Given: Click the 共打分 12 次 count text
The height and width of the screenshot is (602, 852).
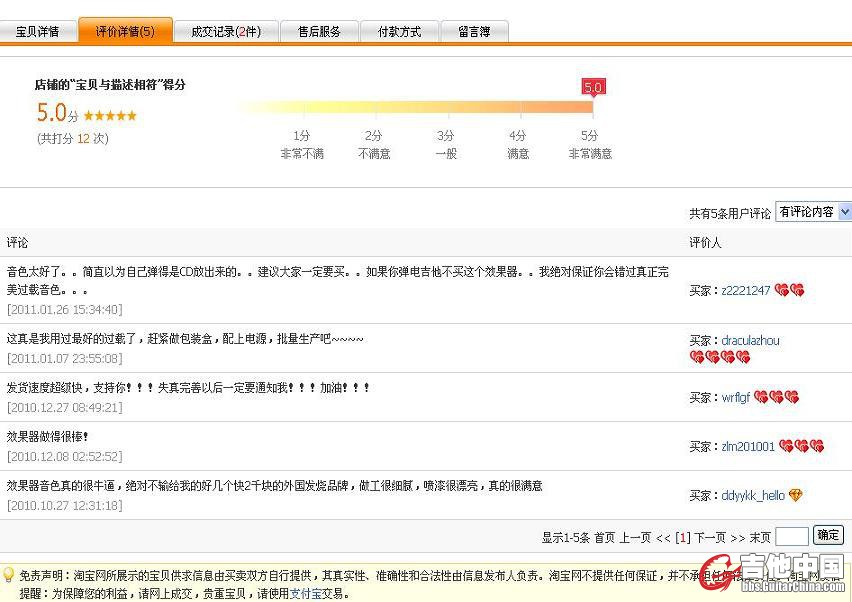Looking at the screenshot, I should tap(73, 139).
